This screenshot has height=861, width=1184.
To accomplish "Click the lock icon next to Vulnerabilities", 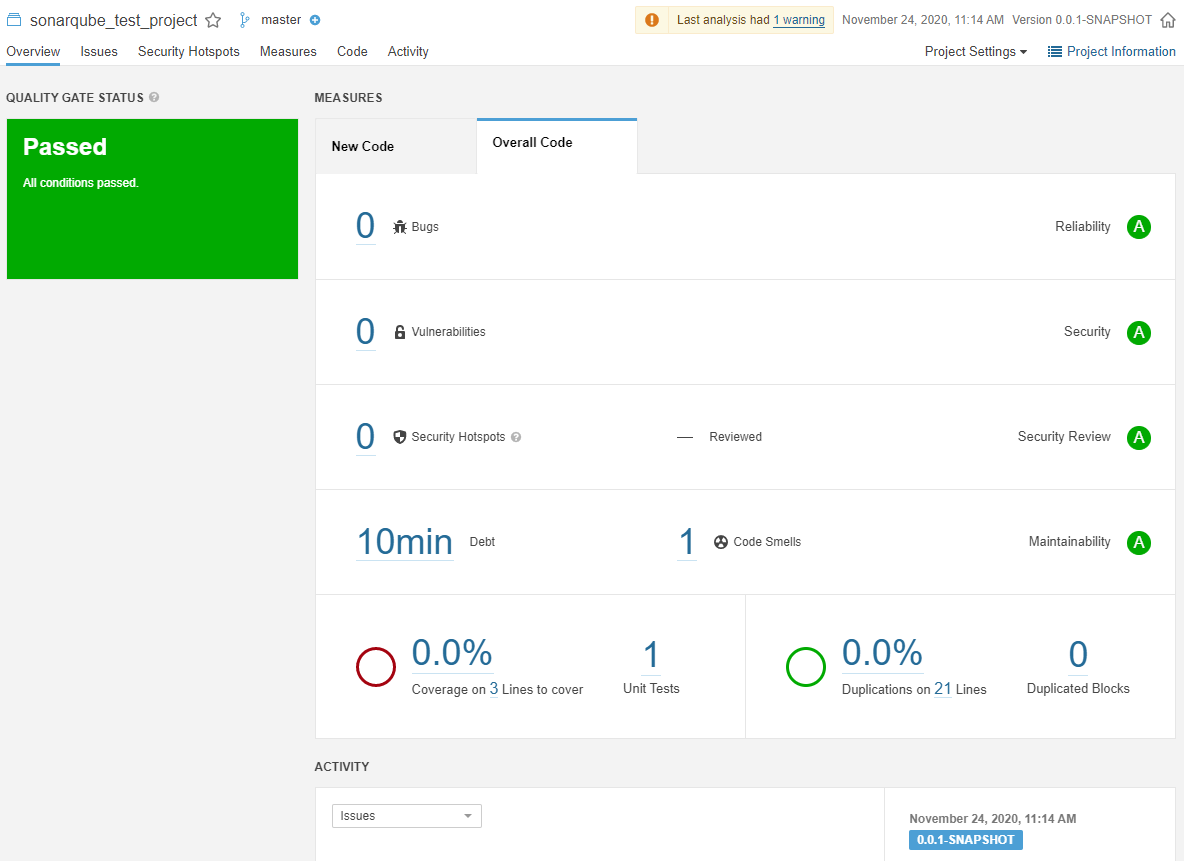I will (400, 332).
